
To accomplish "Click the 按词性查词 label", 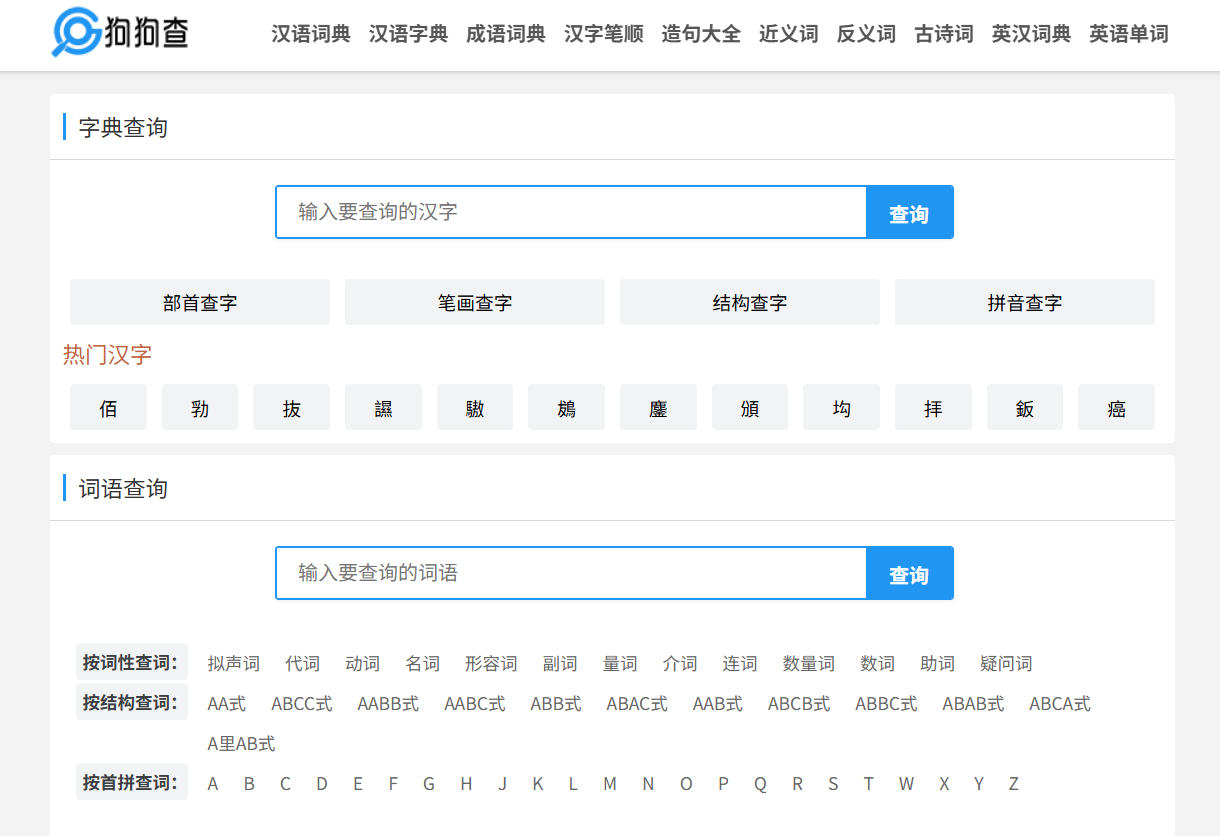I will 131,662.
